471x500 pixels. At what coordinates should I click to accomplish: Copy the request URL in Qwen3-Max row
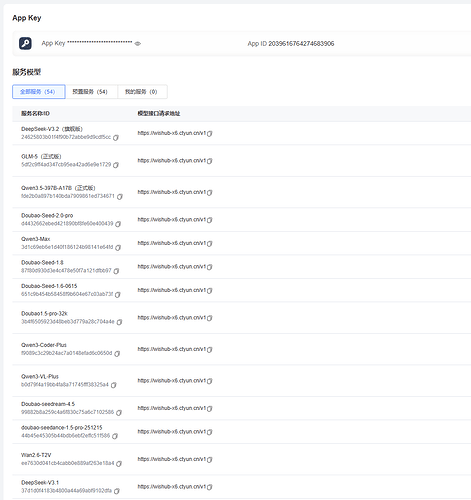click(x=210, y=244)
